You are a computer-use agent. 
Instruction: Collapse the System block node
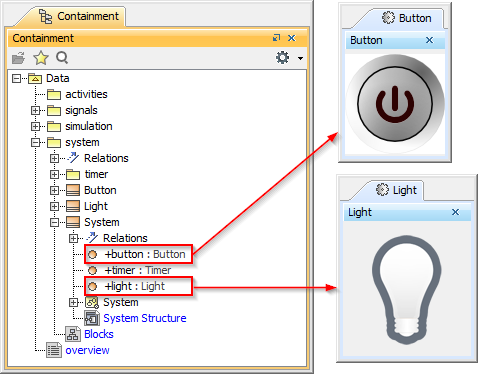[x=54, y=222]
